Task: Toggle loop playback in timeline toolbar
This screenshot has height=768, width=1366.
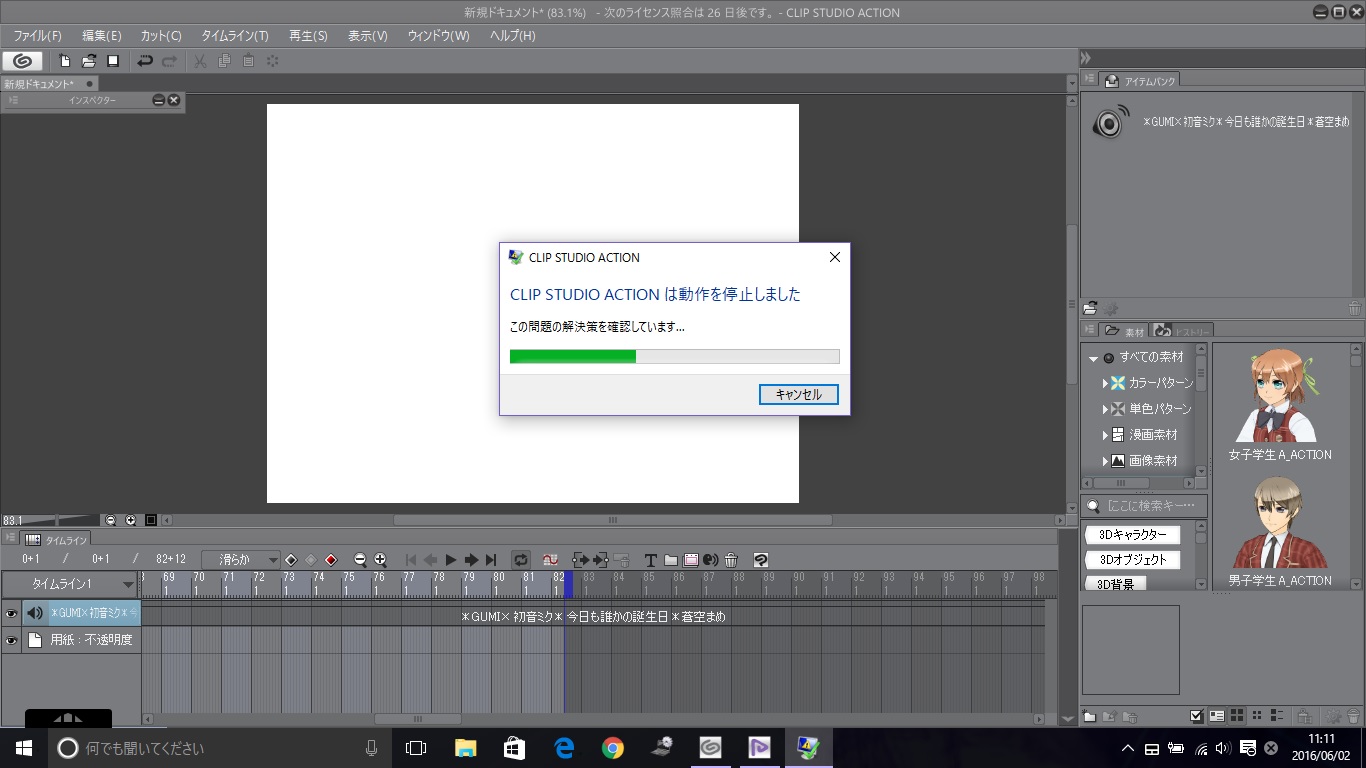Action: [521, 560]
